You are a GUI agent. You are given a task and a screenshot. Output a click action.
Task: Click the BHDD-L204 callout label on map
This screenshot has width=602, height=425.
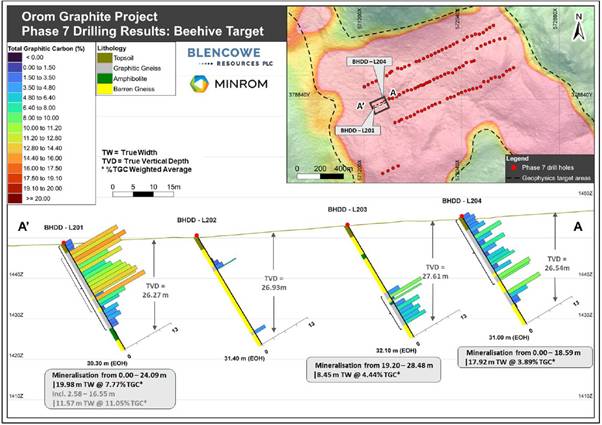point(366,61)
